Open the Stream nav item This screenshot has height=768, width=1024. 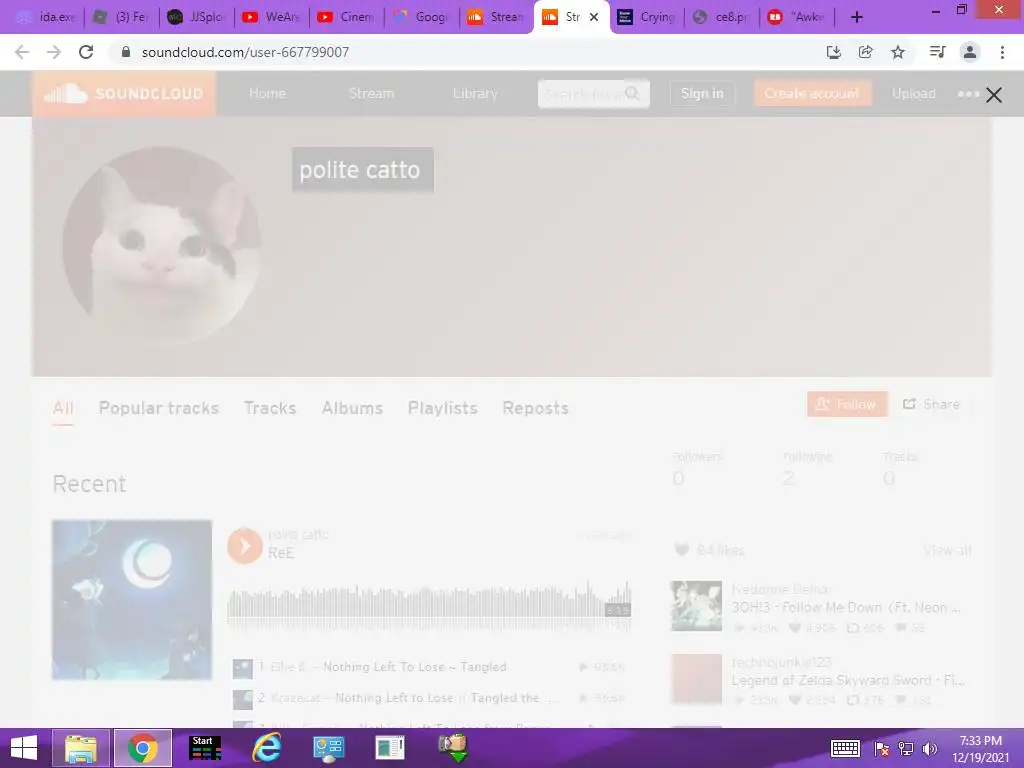(371, 93)
